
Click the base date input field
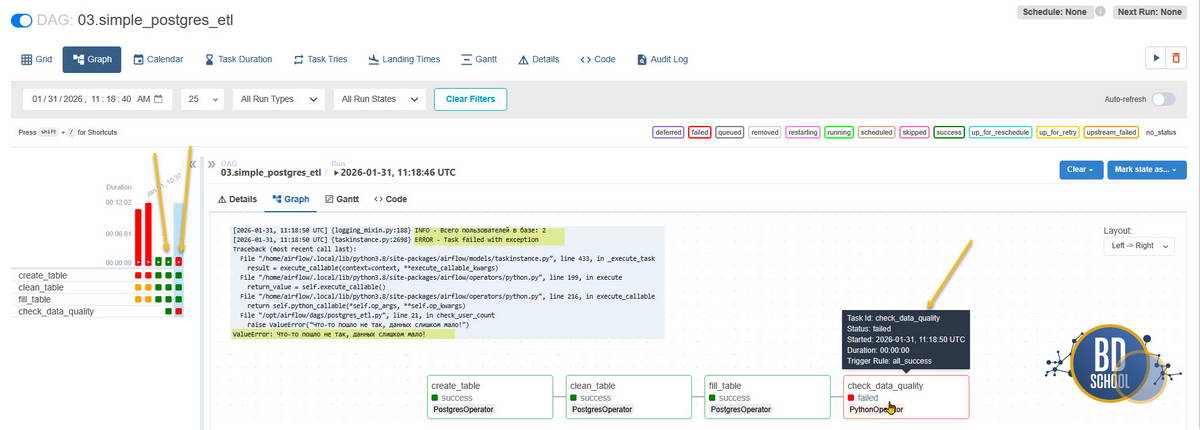click(98, 99)
